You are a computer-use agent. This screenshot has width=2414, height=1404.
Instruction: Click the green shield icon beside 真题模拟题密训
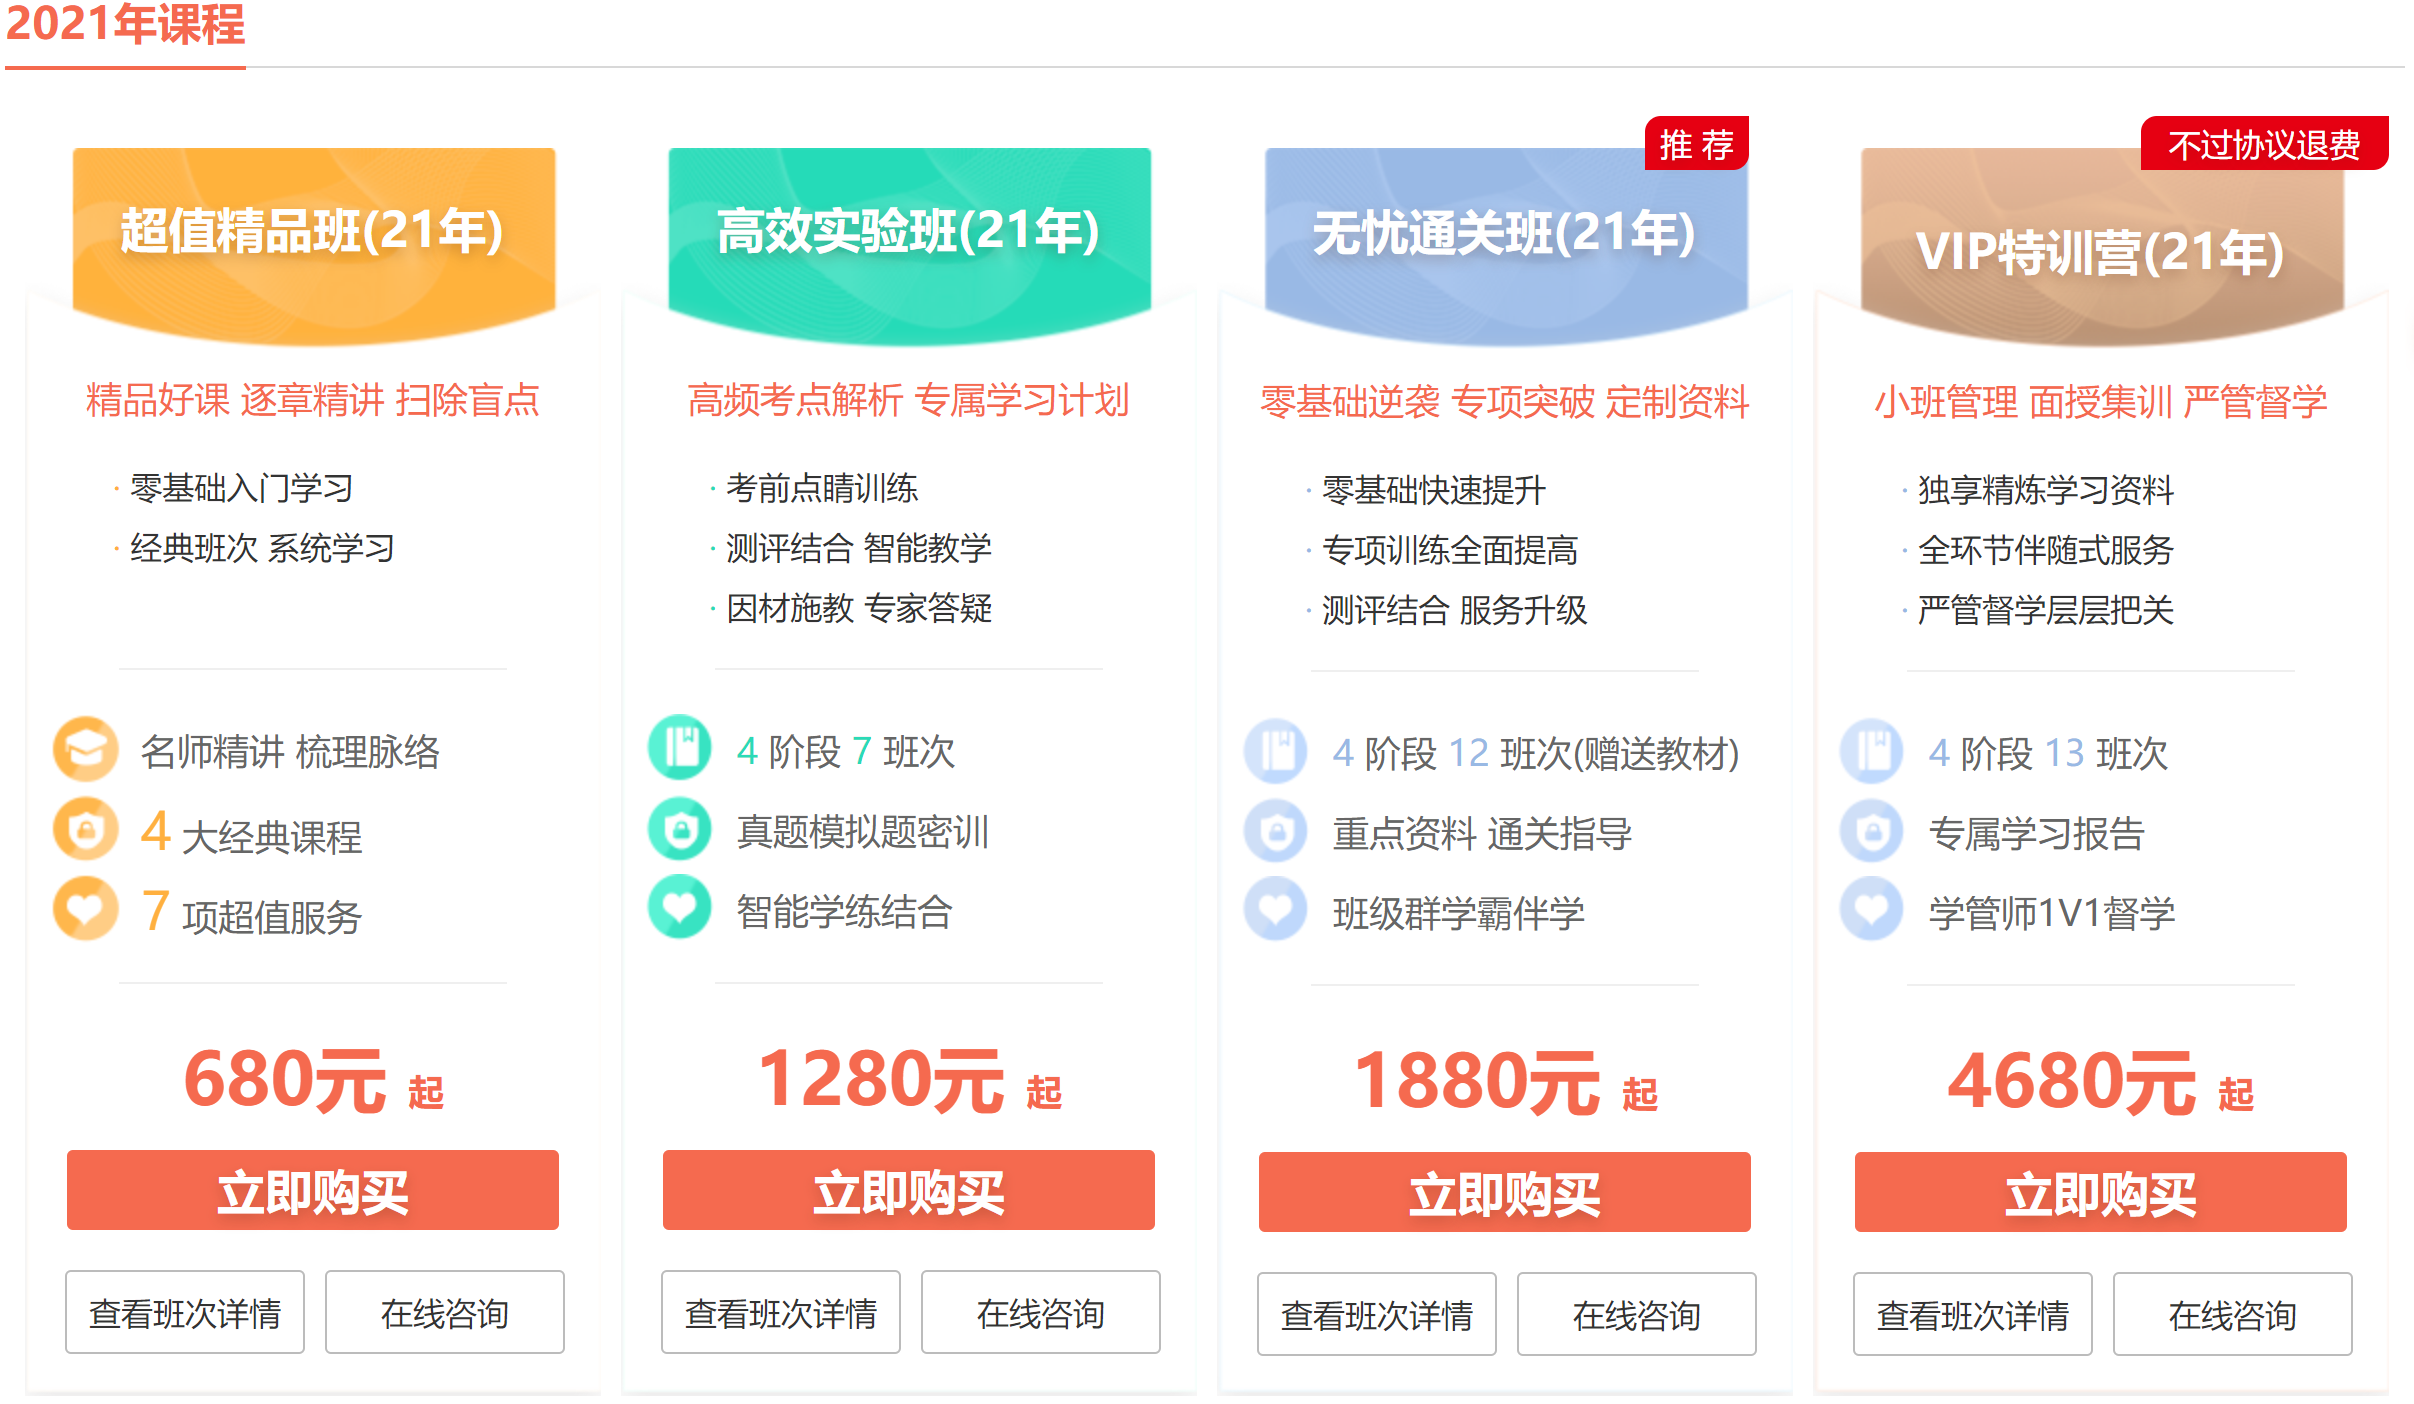coord(680,829)
